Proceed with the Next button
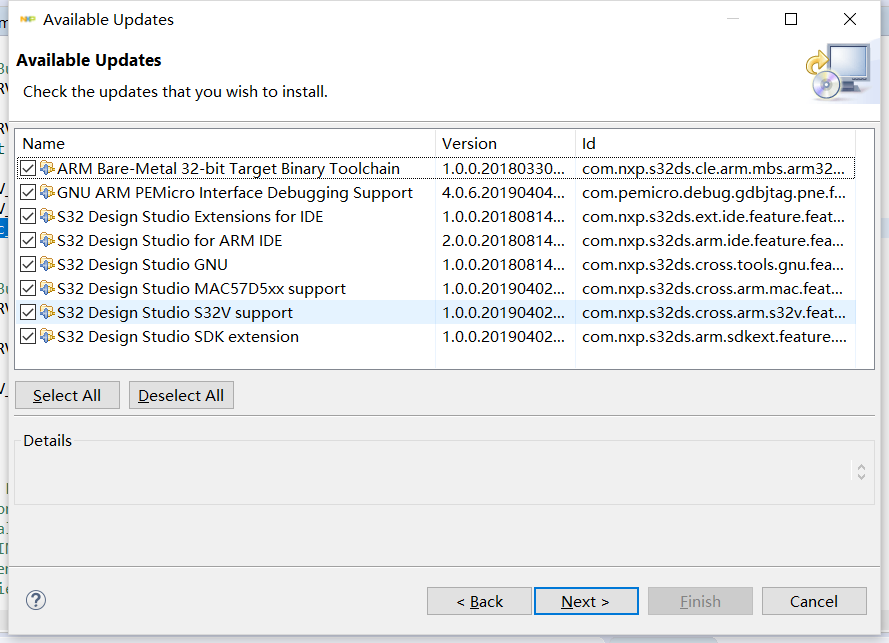This screenshot has width=889, height=643. (585, 601)
